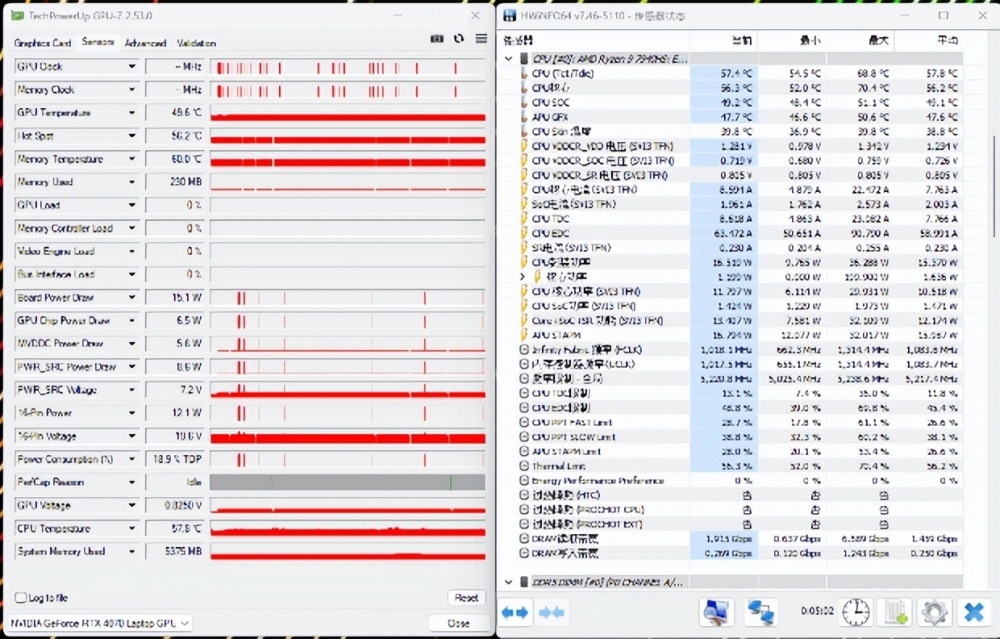
Task: Click the CPU (Tctl/Tdie) thermometer icon
Action: 524,73
